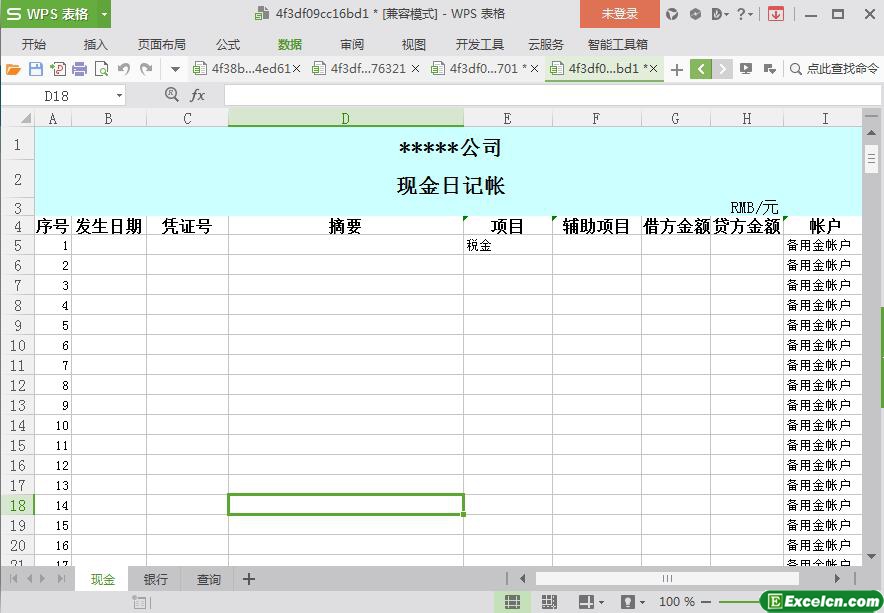Screen dimensions: 884x613
Task: Open the 数据 ribbon tab
Action: (x=290, y=45)
